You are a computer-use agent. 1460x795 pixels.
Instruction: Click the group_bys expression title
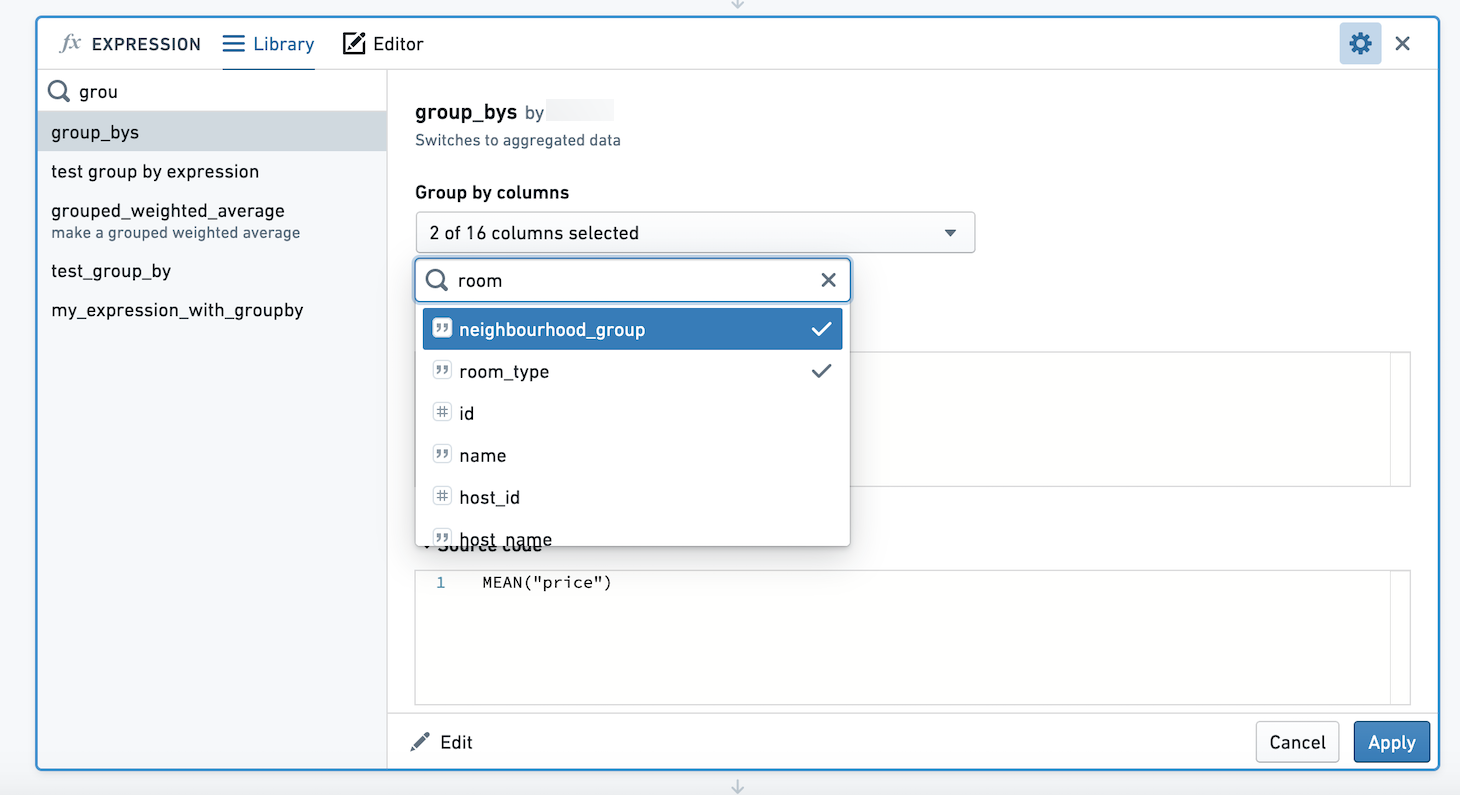point(466,112)
